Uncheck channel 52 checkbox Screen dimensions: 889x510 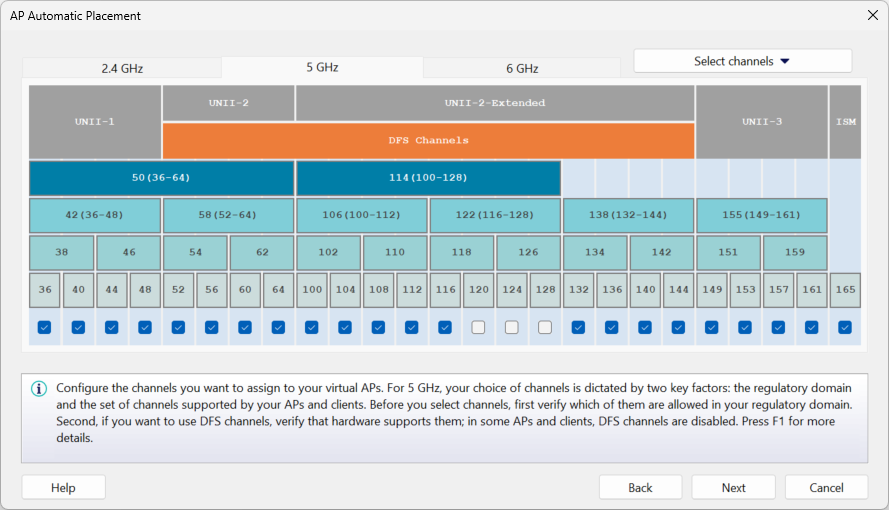178,327
